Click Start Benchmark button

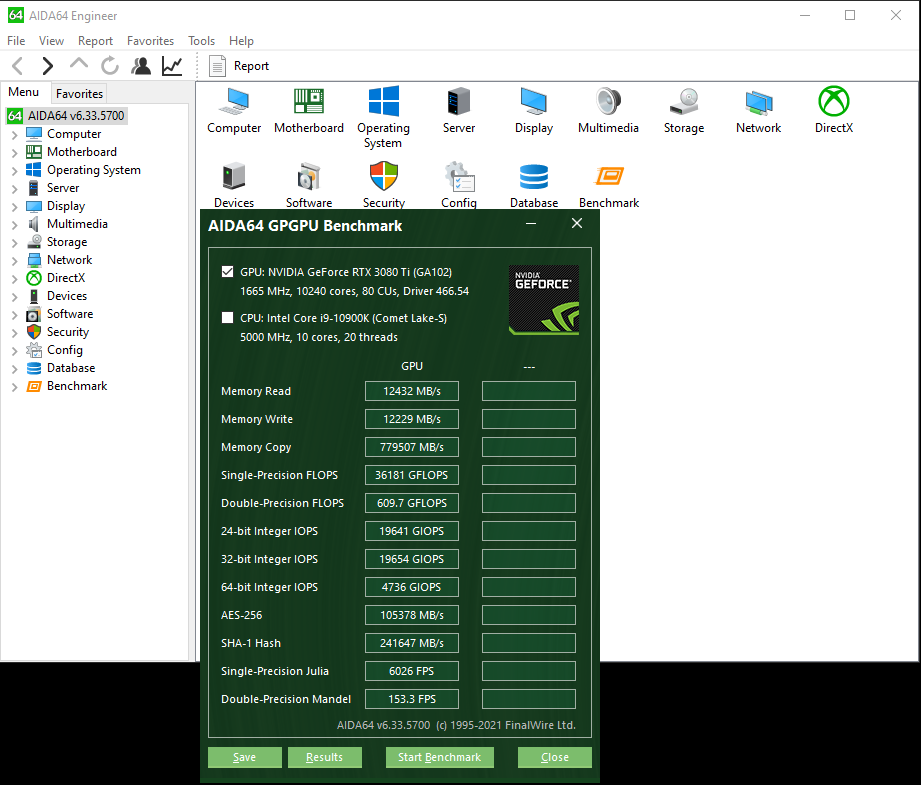coord(439,757)
